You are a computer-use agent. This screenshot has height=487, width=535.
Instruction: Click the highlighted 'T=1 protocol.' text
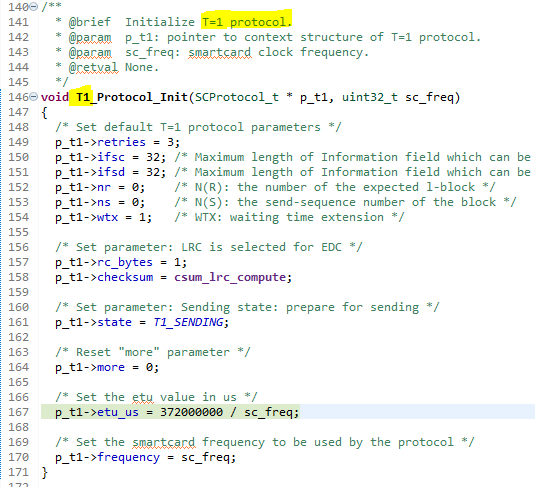coord(247,22)
